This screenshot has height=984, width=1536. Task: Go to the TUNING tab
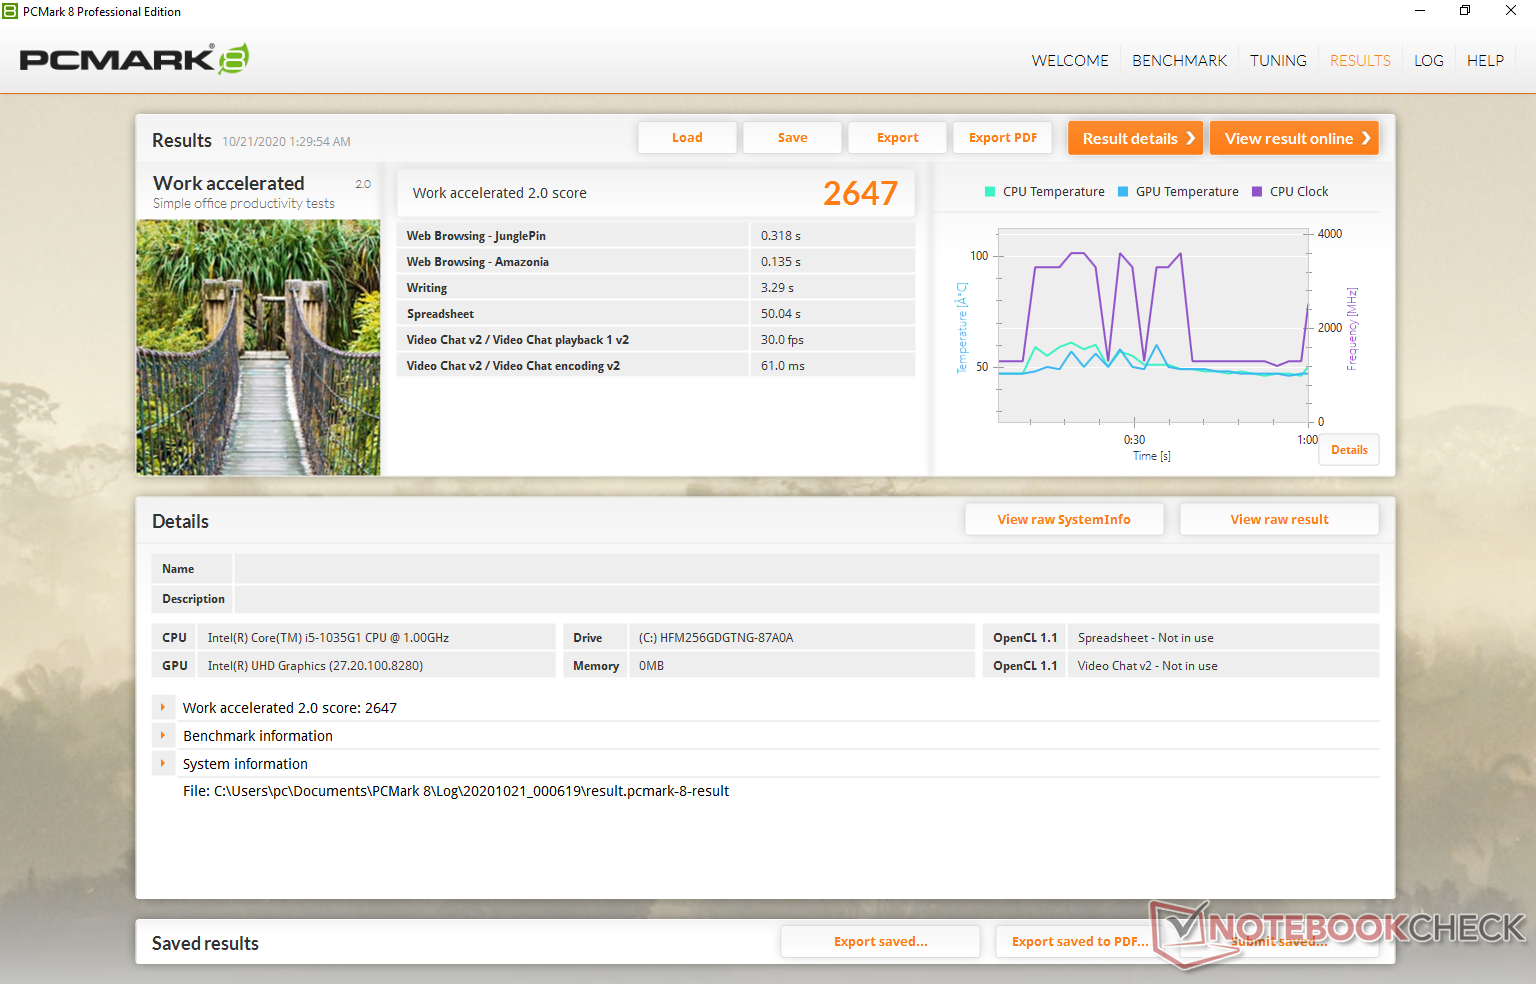pos(1278,61)
